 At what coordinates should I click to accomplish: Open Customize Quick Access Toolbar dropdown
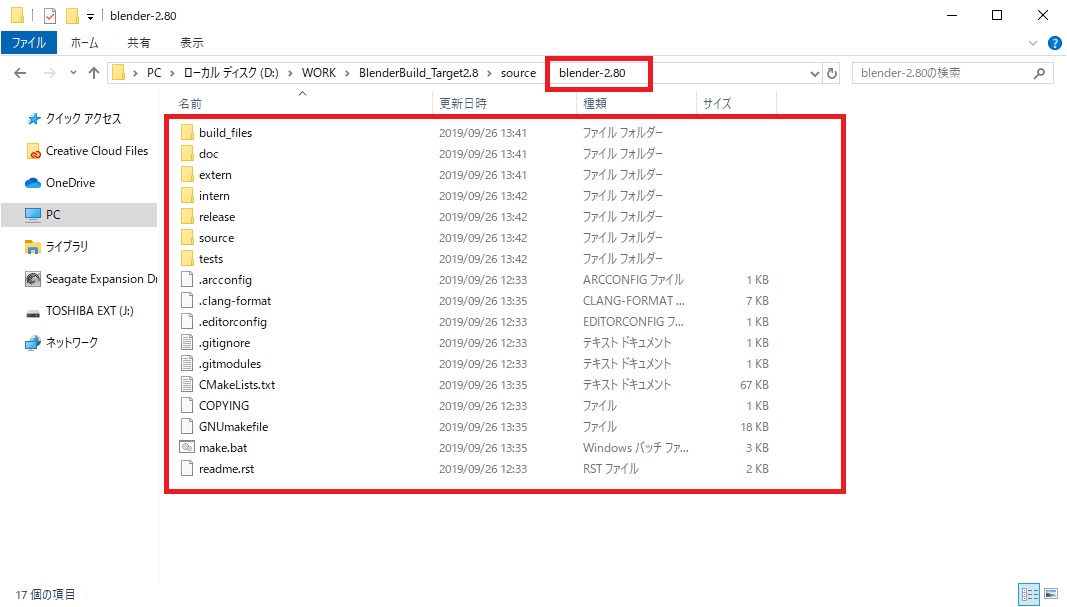click(x=90, y=16)
